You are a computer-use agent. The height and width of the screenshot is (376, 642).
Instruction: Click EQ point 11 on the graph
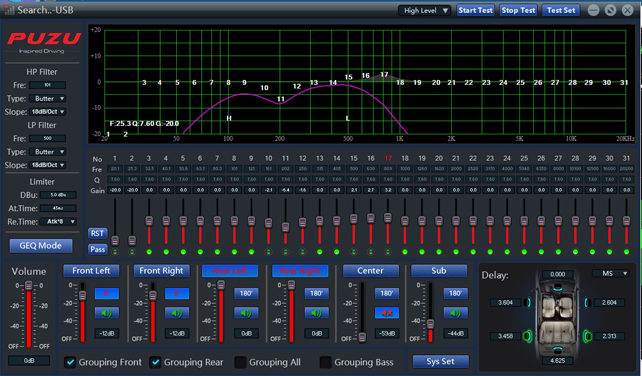click(280, 99)
